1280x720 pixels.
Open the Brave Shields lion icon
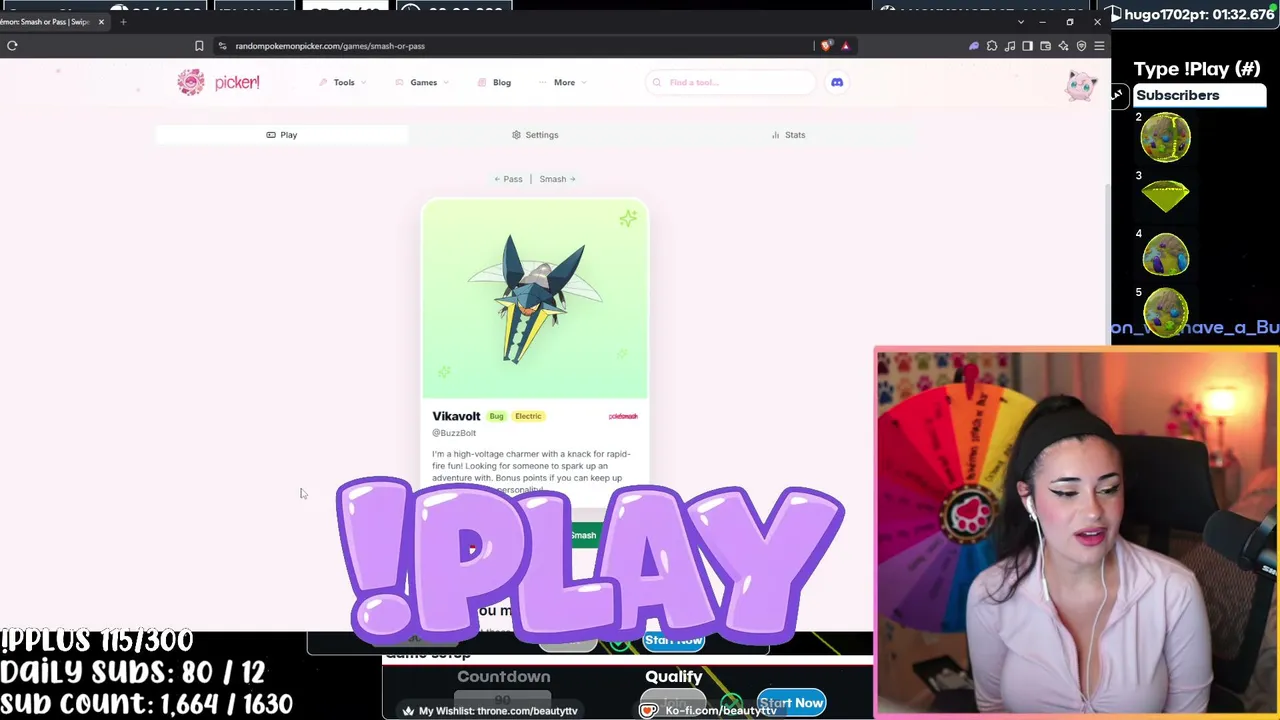(826, 45)
